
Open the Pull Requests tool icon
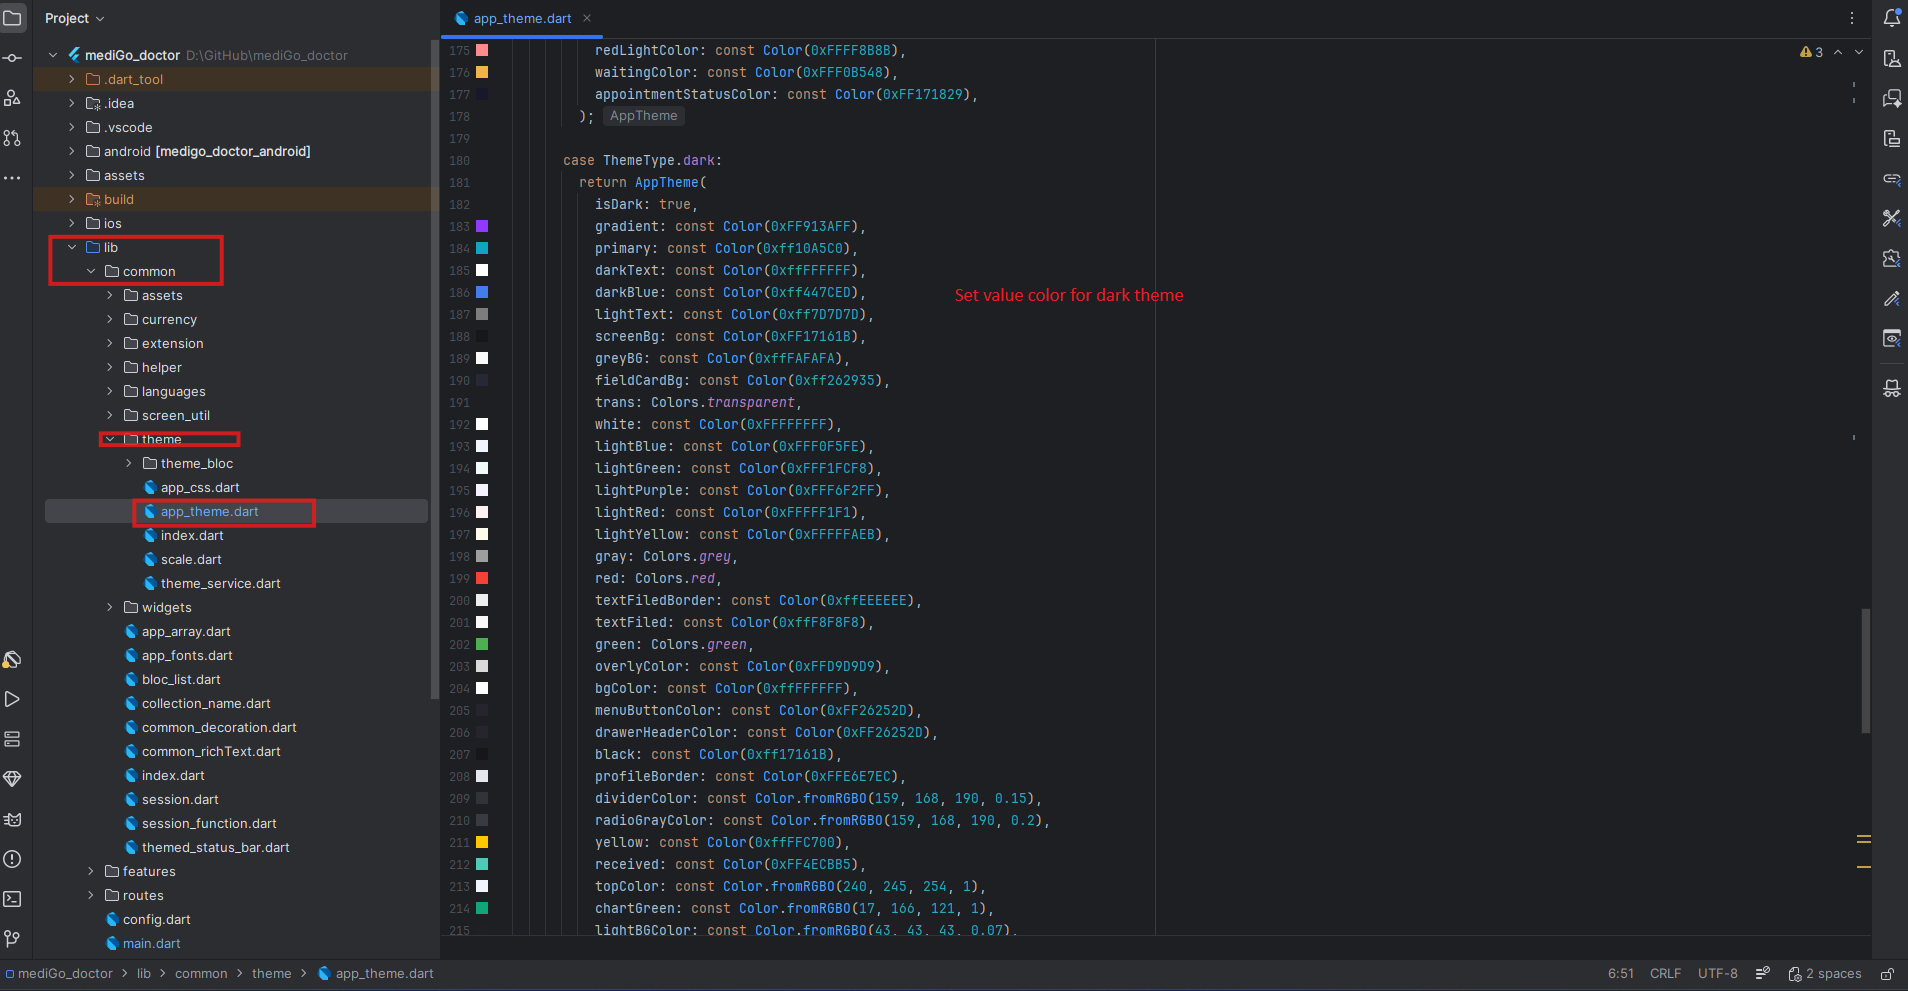click(12, 138)
